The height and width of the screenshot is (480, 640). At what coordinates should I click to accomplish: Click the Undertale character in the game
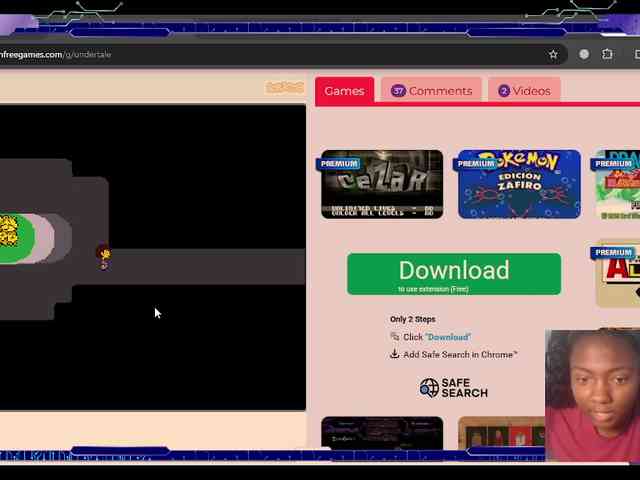(x=104, y=257)
